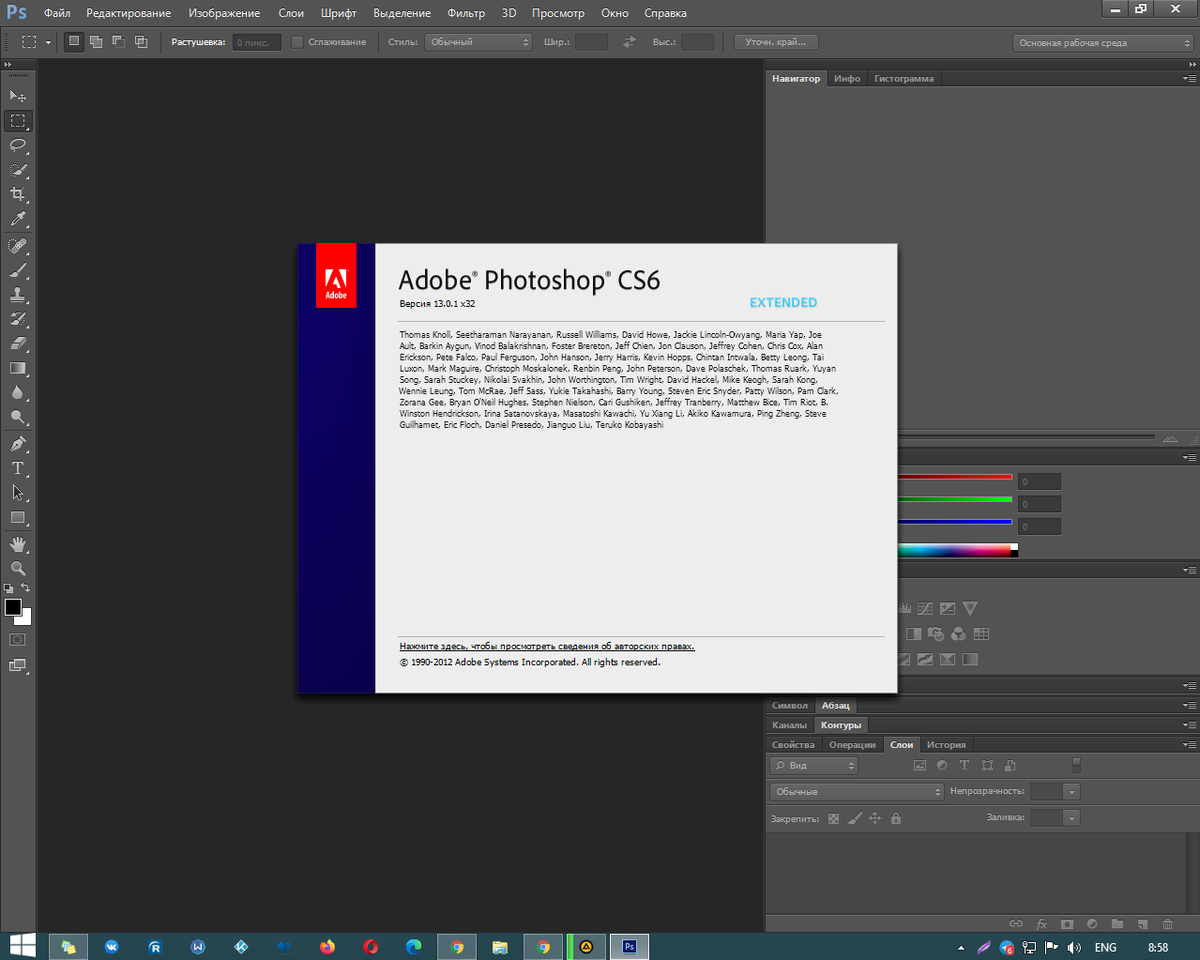Viewport: 1200px width, 960px height.
Task: Click the copyright info link in About dialog
Action: 547,646
